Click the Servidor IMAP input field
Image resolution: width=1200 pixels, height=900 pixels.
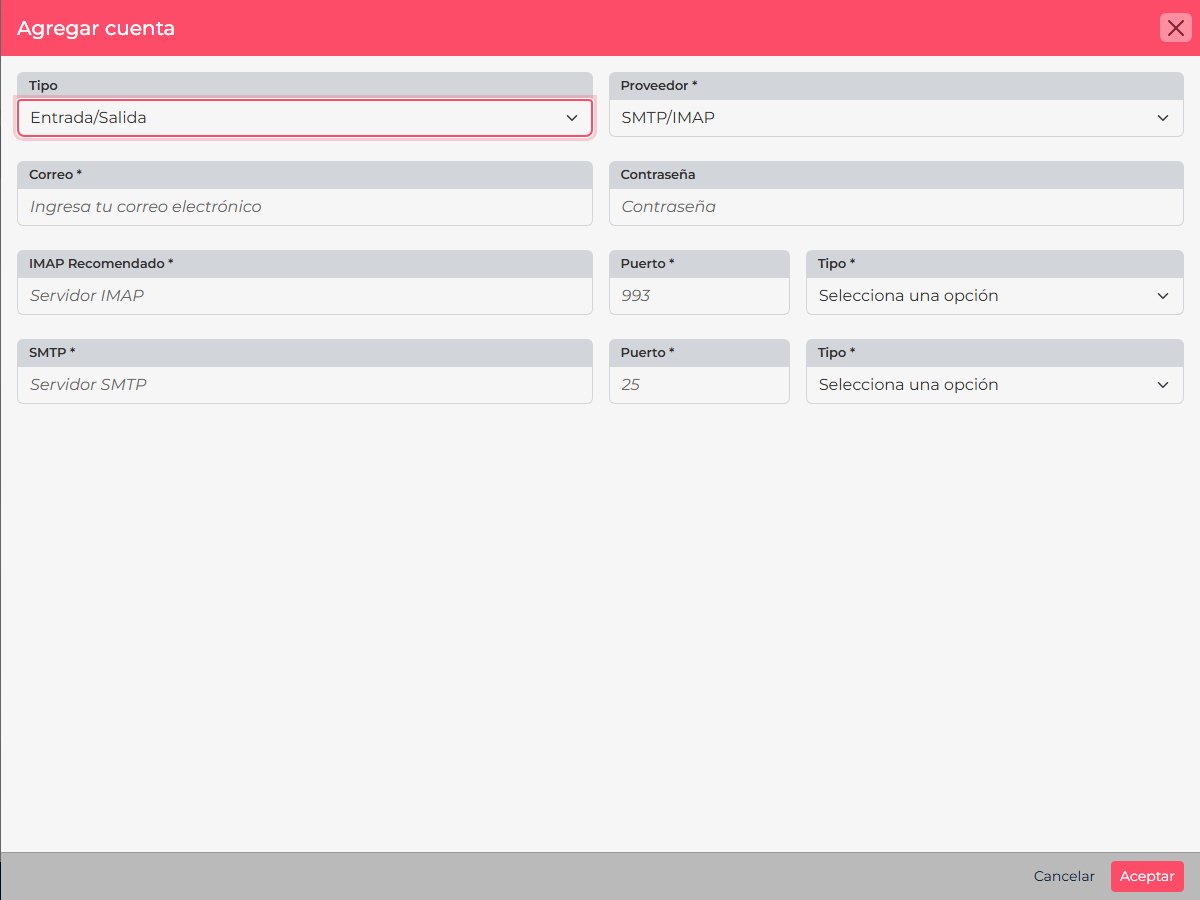(x=305, y=296)
